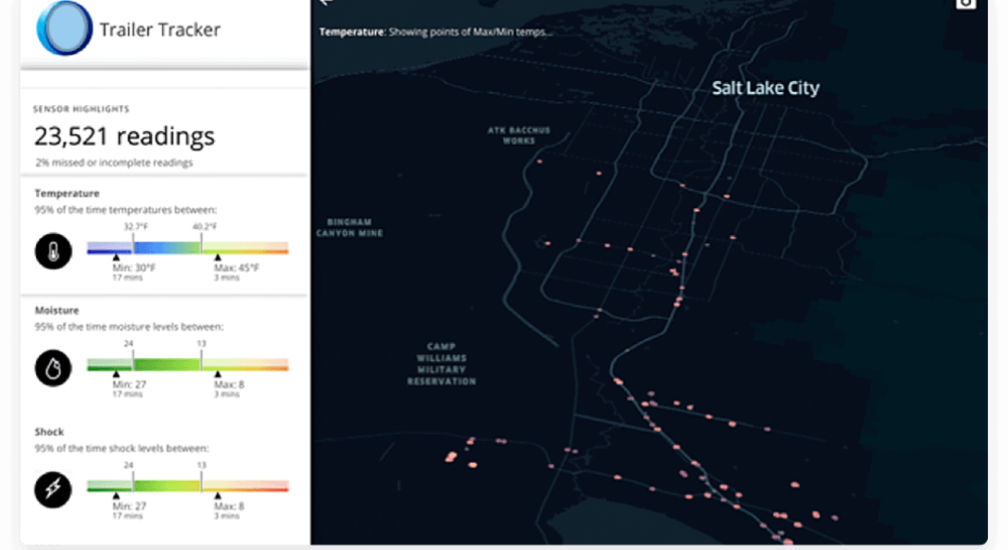
Task: Click the 40.2°F upper bound label
Action: pos(204,227)
